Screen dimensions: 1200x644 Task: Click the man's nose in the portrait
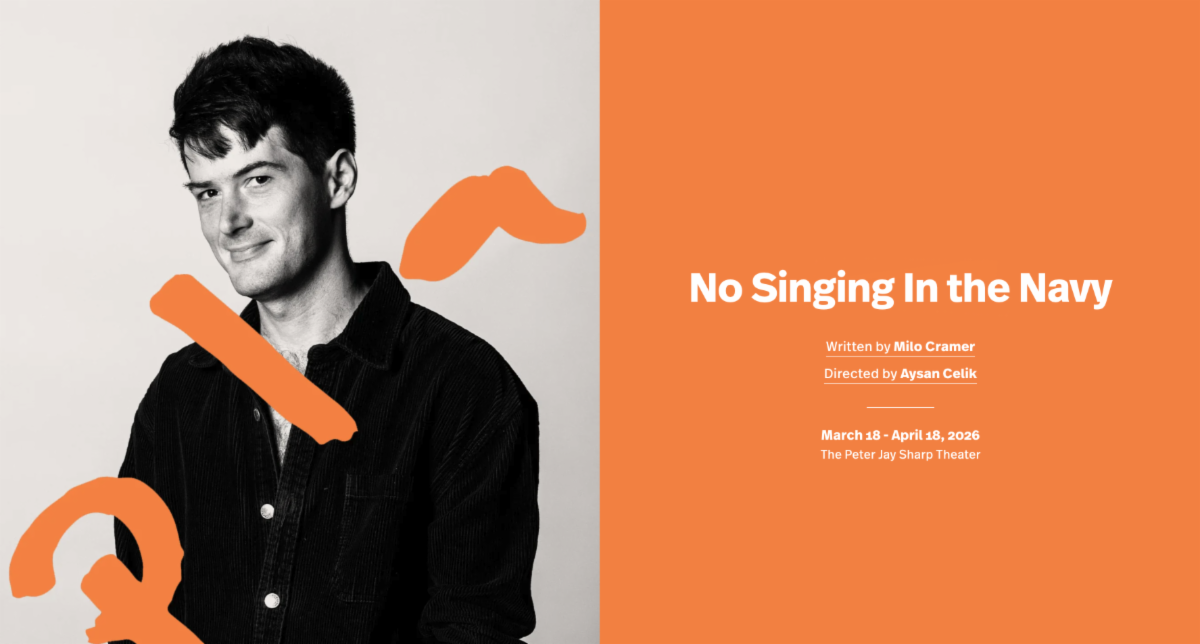[227, 213]
